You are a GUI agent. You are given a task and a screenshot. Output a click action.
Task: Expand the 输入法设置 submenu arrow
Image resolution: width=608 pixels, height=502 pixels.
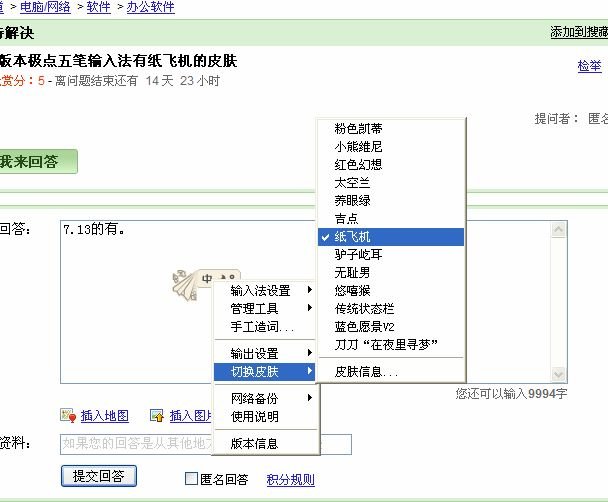(310, 290)
